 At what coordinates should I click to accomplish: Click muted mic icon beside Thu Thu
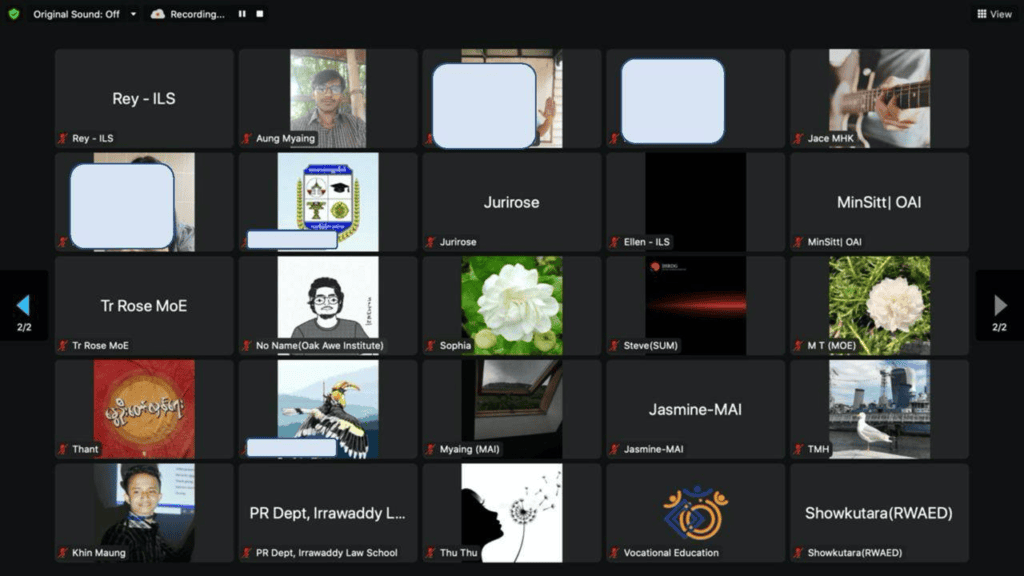click(430, 553)
